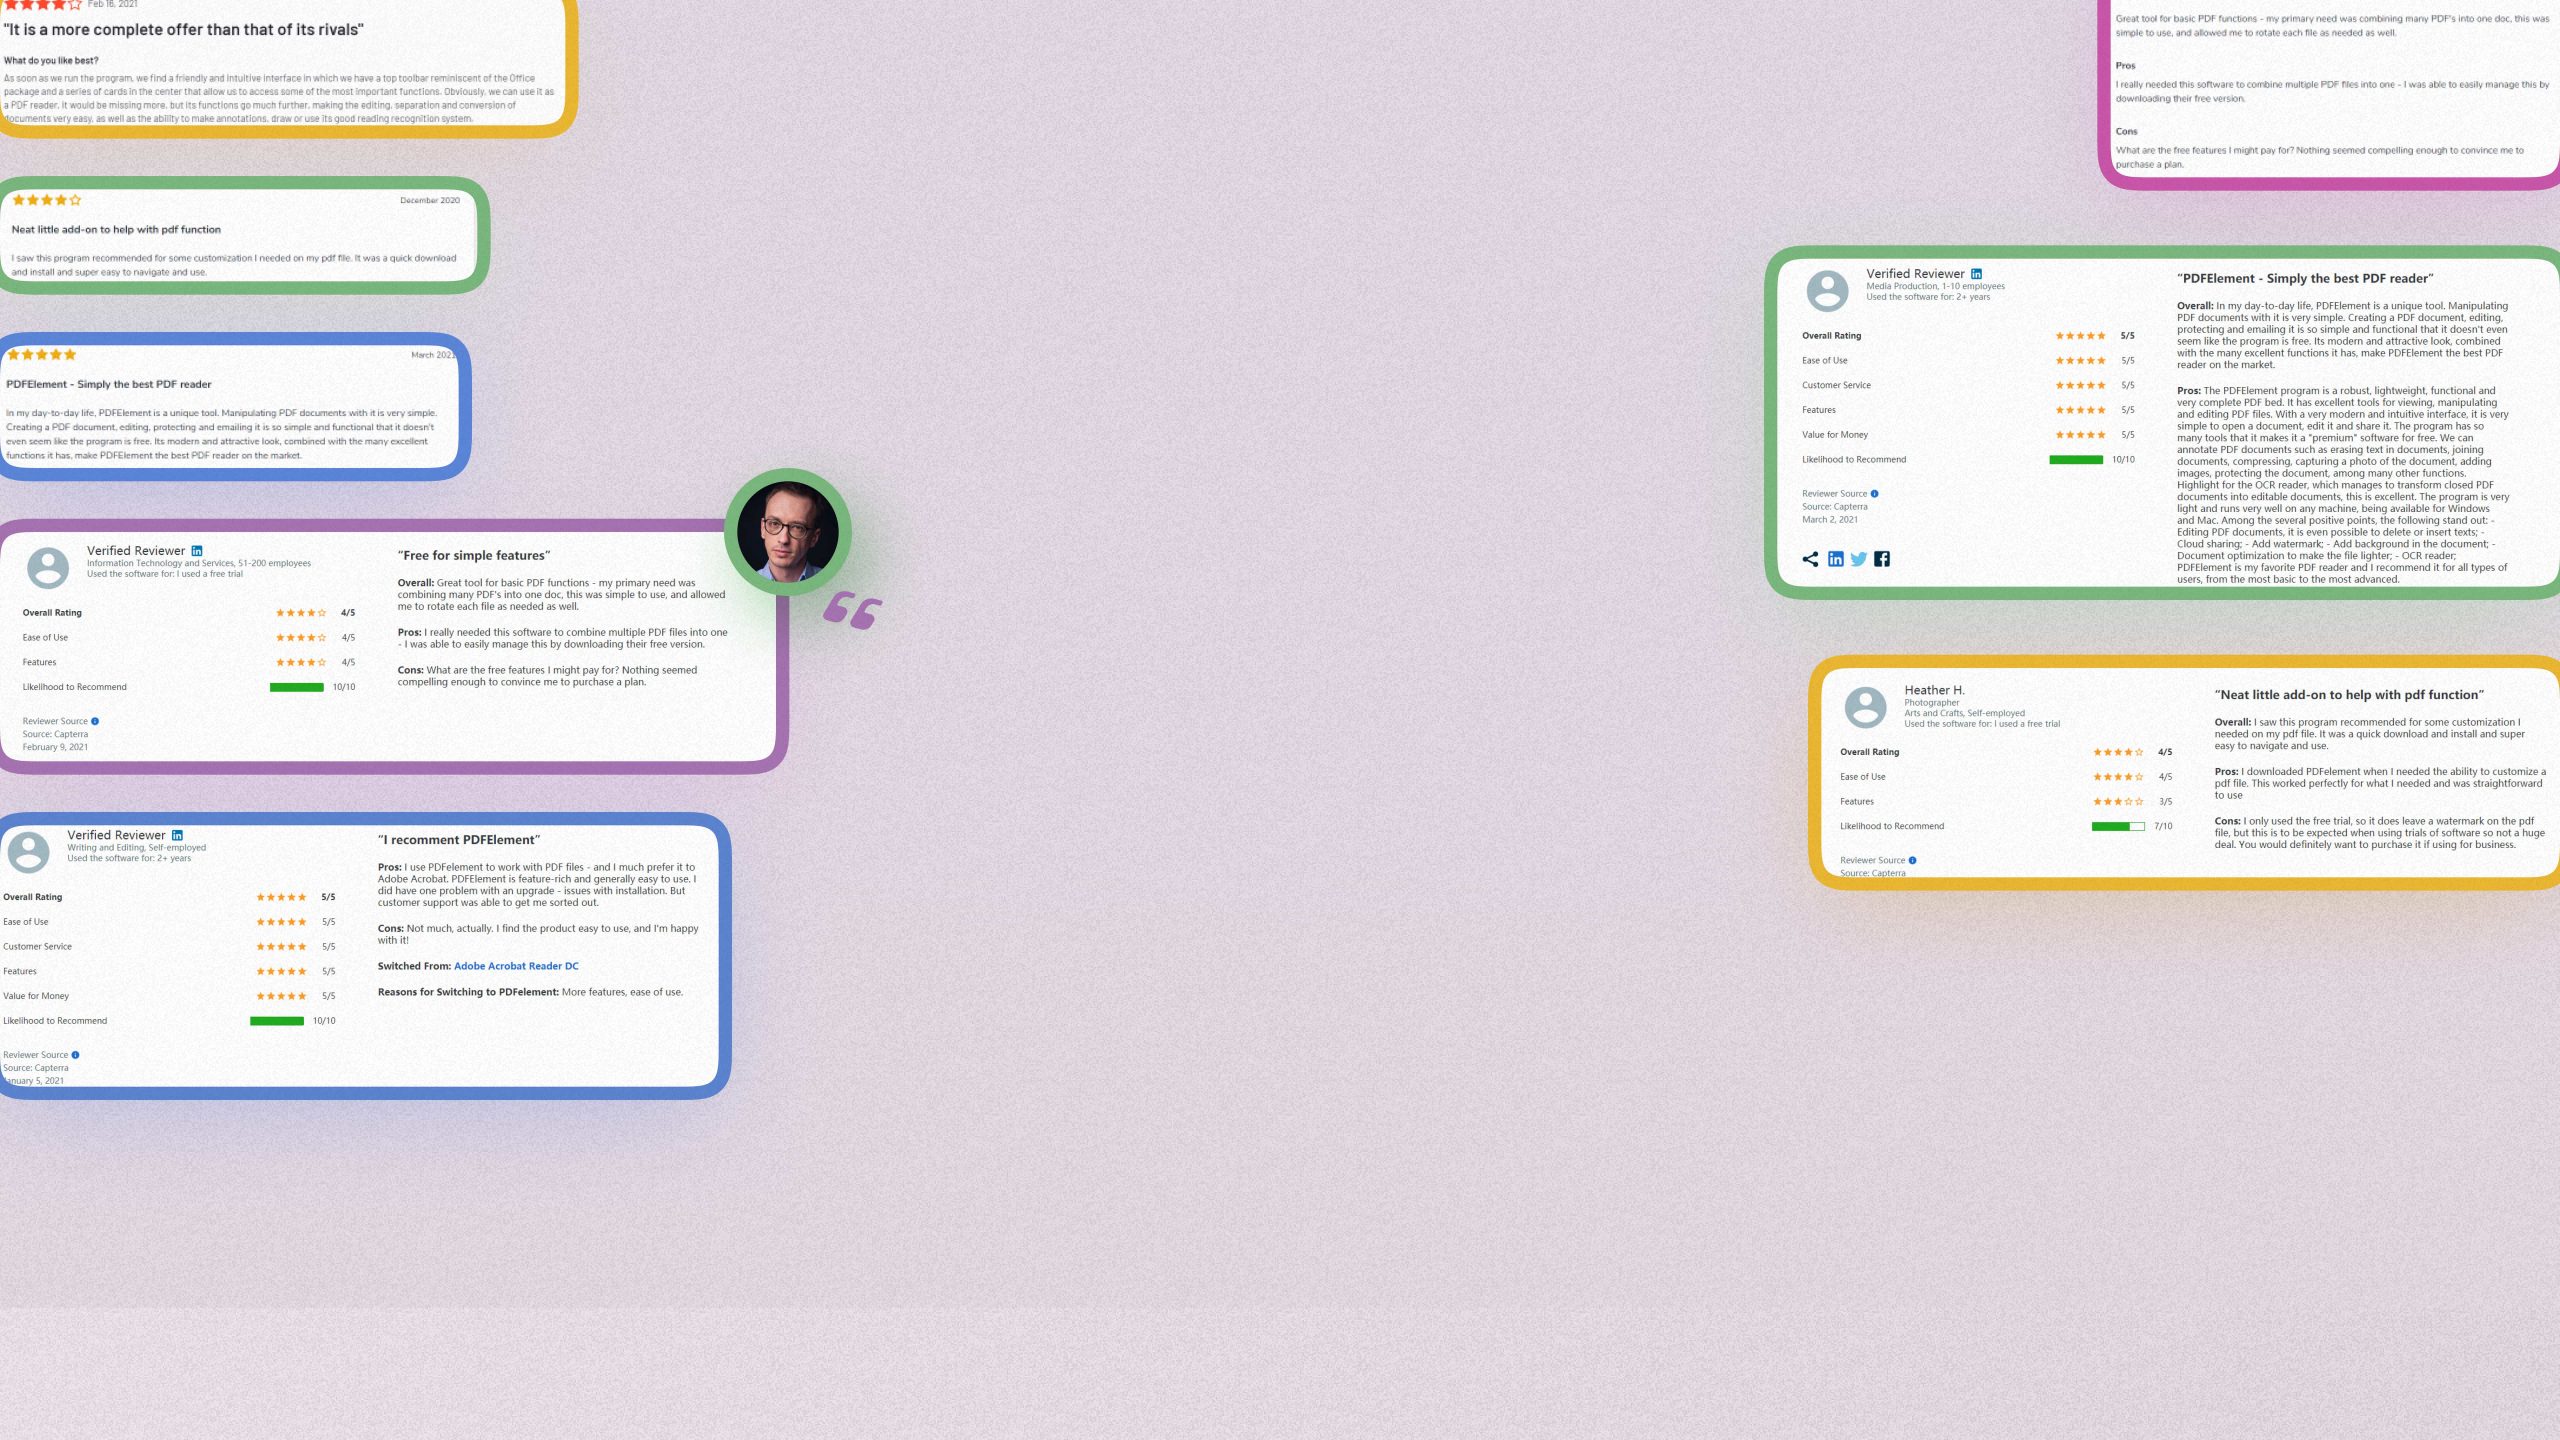Click "Source: Capterra" under February 9 review
The height and width of the screenshot is (1440, 2560).
click(55, 734)
